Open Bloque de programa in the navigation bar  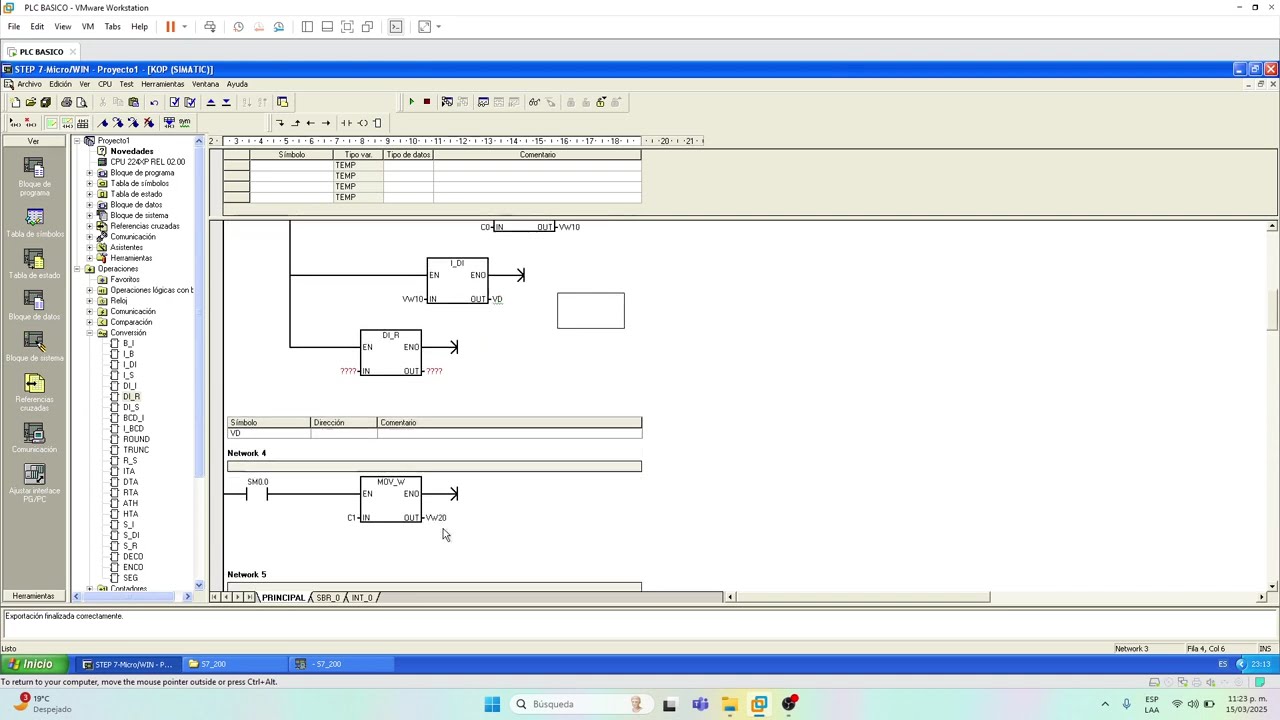[34, 177]
